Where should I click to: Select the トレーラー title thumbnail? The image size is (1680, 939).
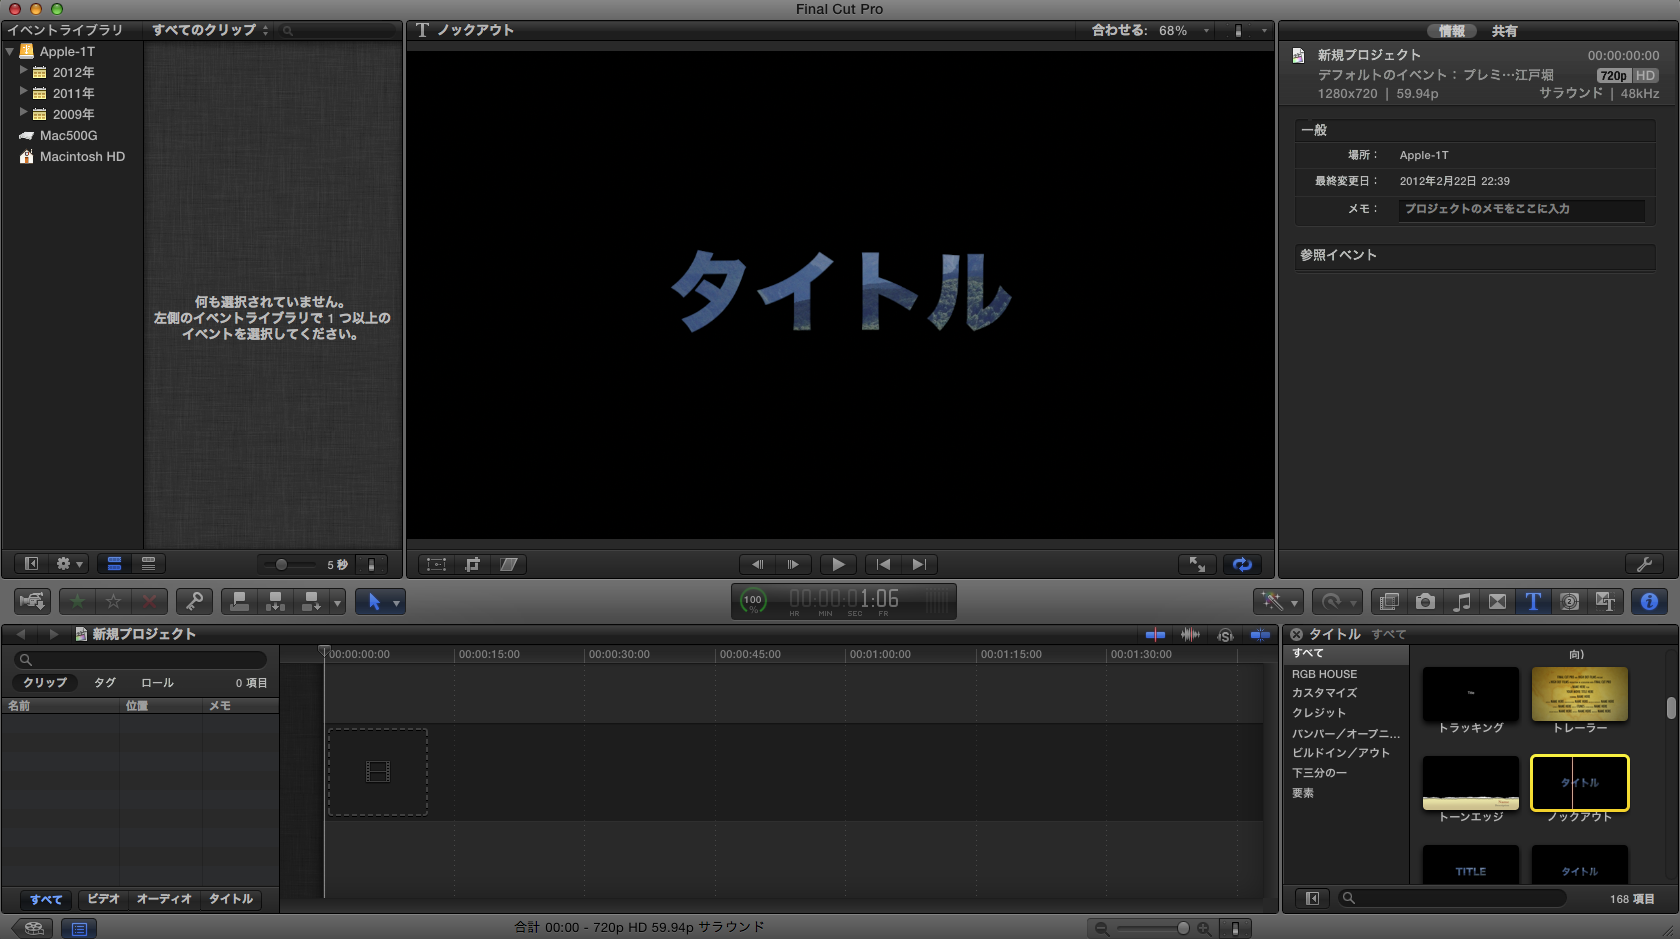[x=1580, y=694]
